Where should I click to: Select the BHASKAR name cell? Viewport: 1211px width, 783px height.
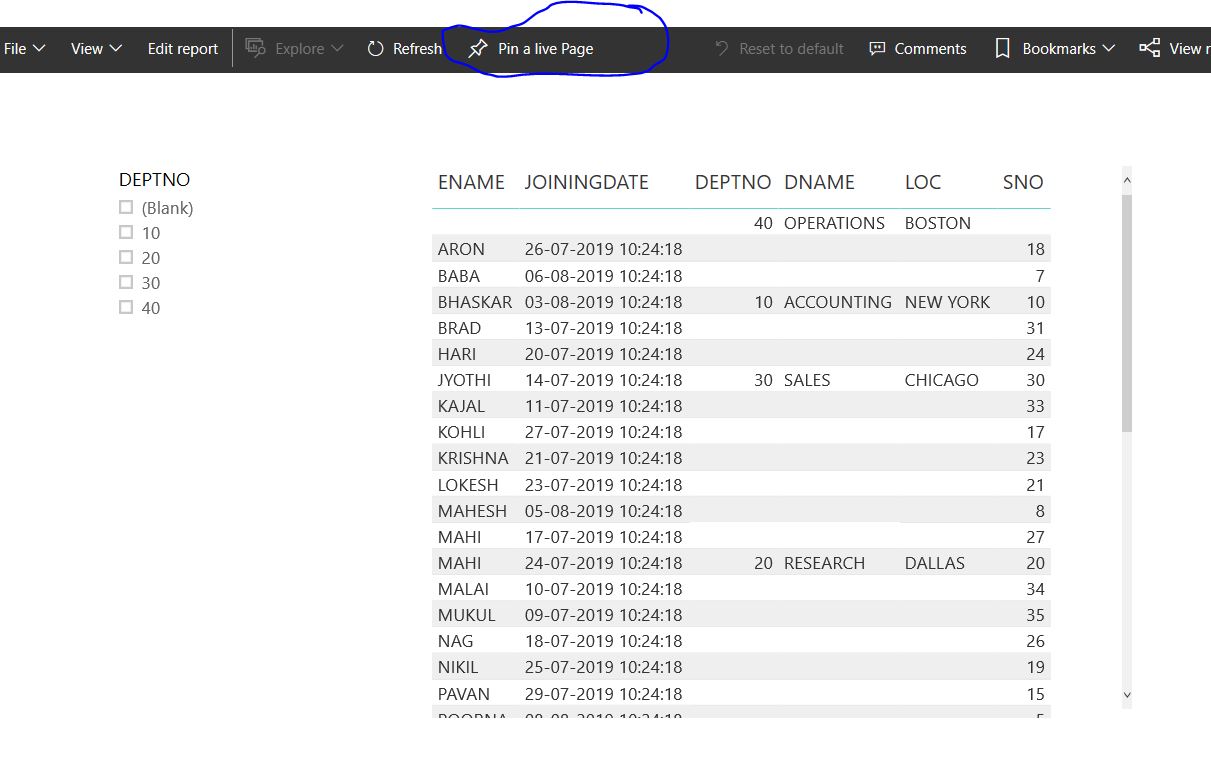coord(475,302)
